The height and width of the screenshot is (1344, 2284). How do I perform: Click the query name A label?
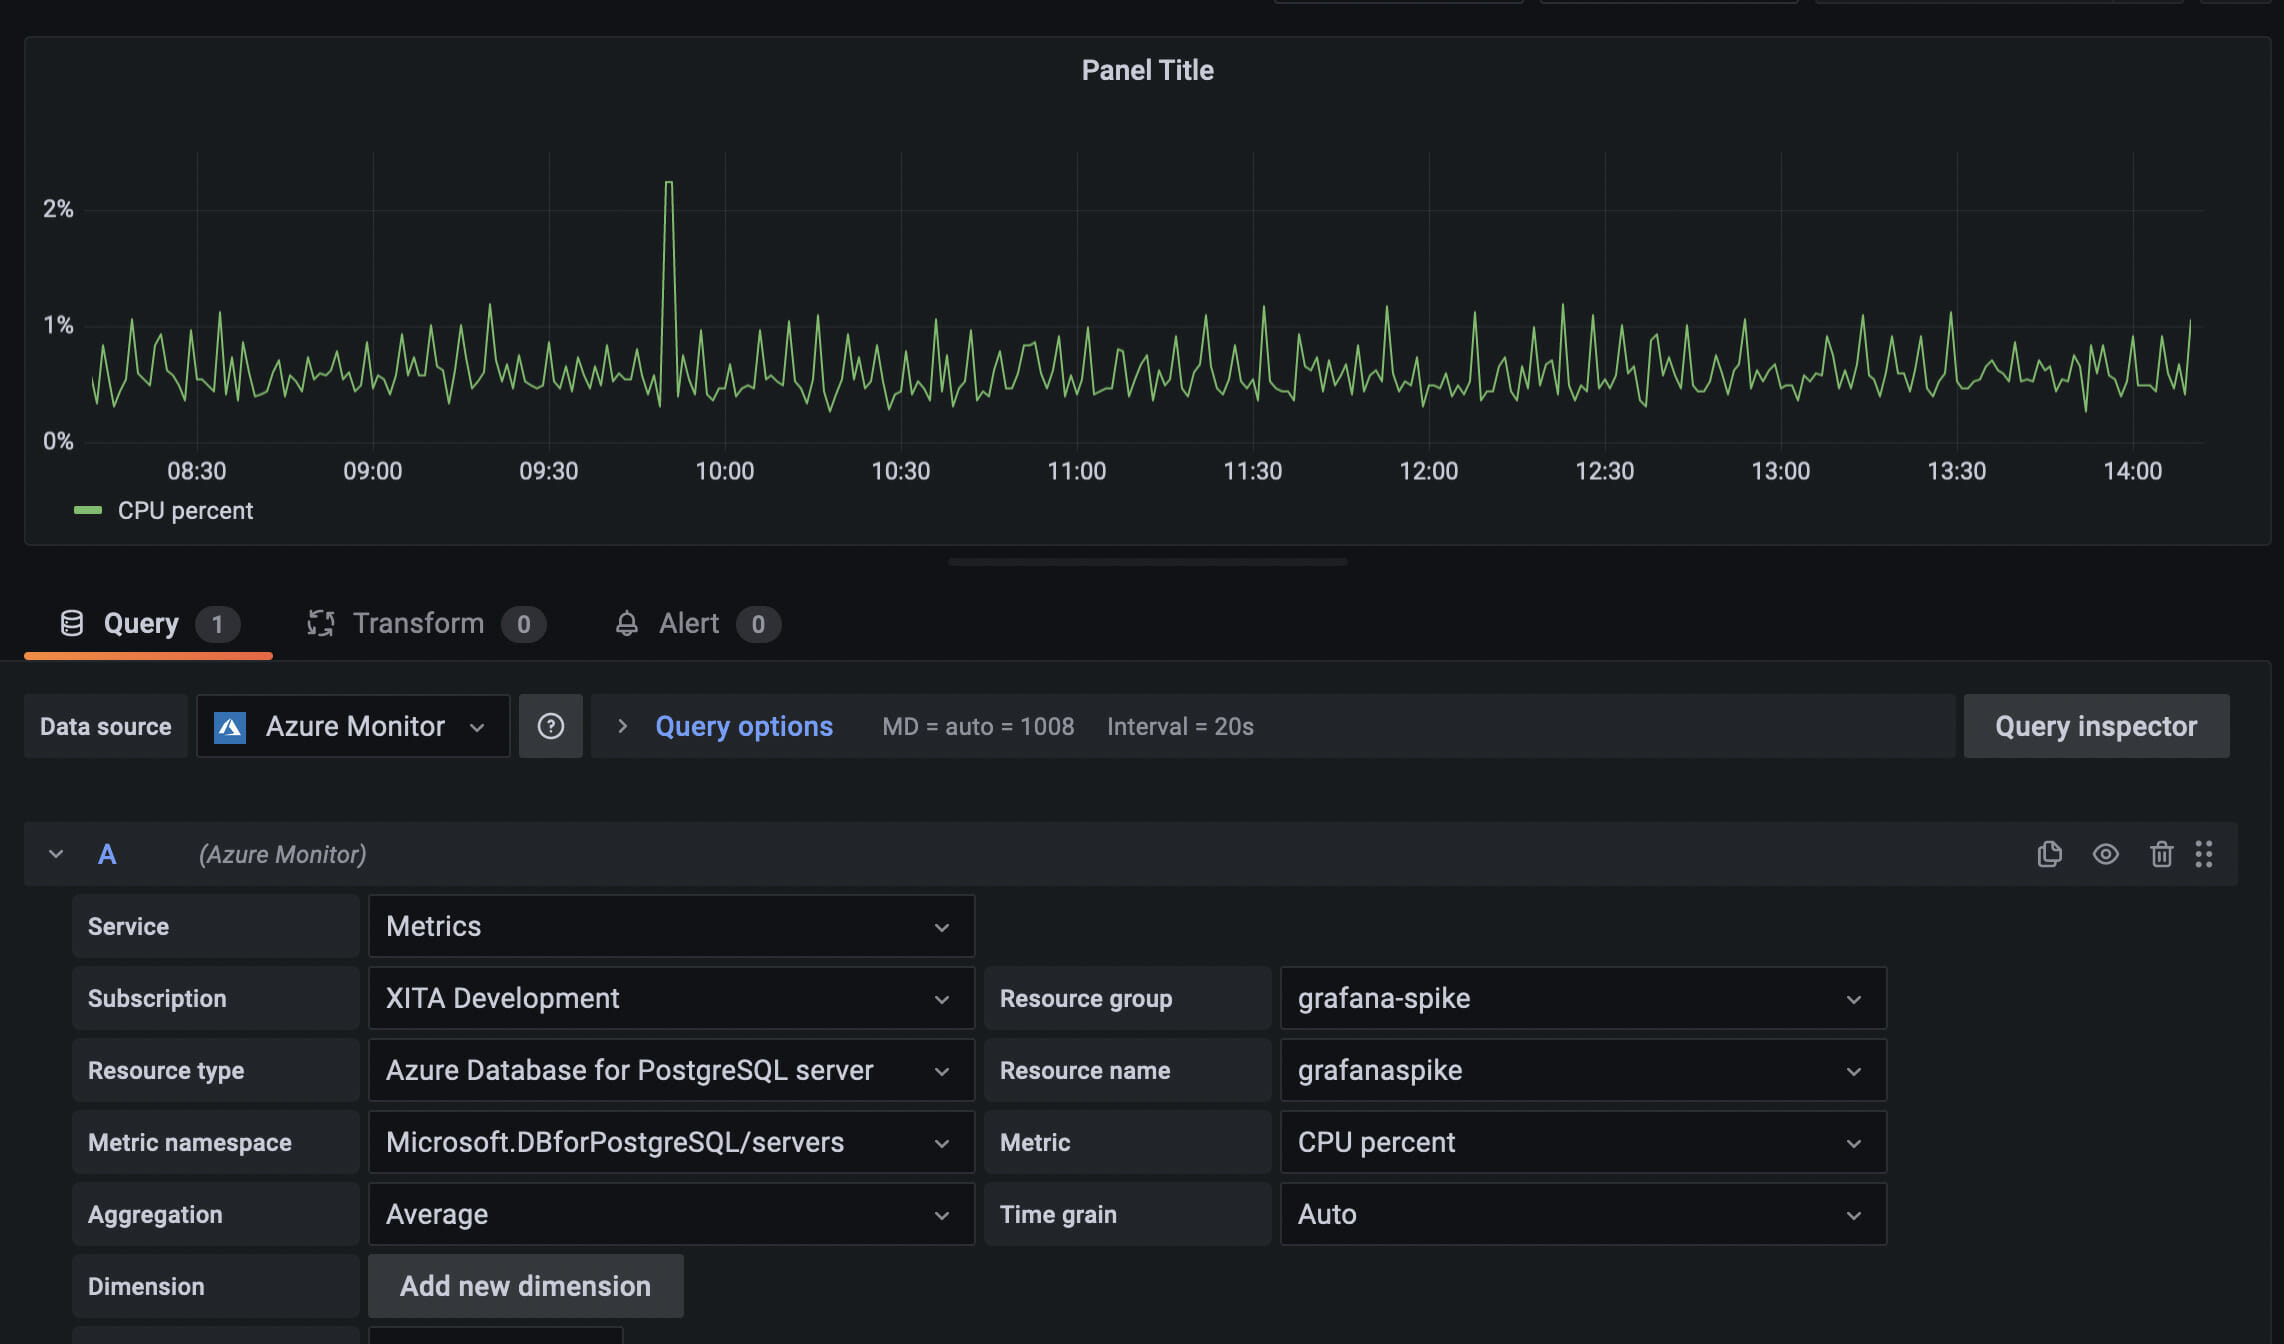click(107, 854)
